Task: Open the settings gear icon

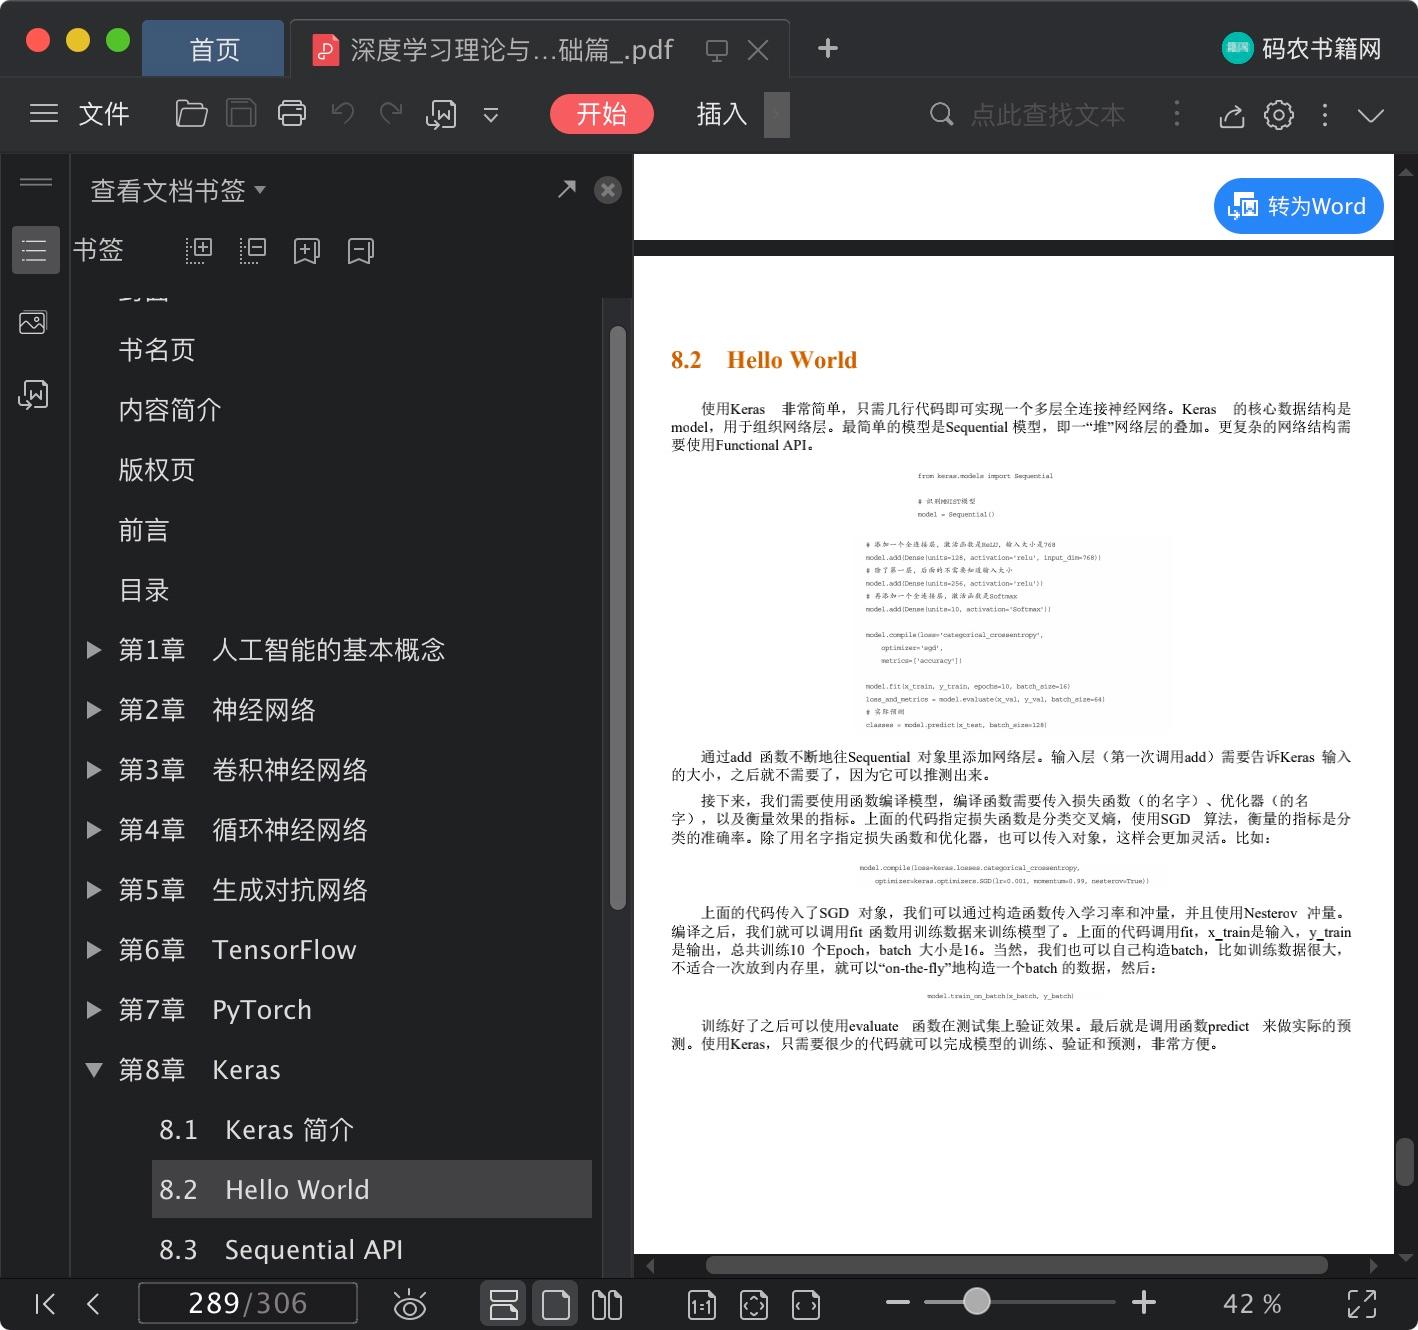Action: (x=1279, y=115)
